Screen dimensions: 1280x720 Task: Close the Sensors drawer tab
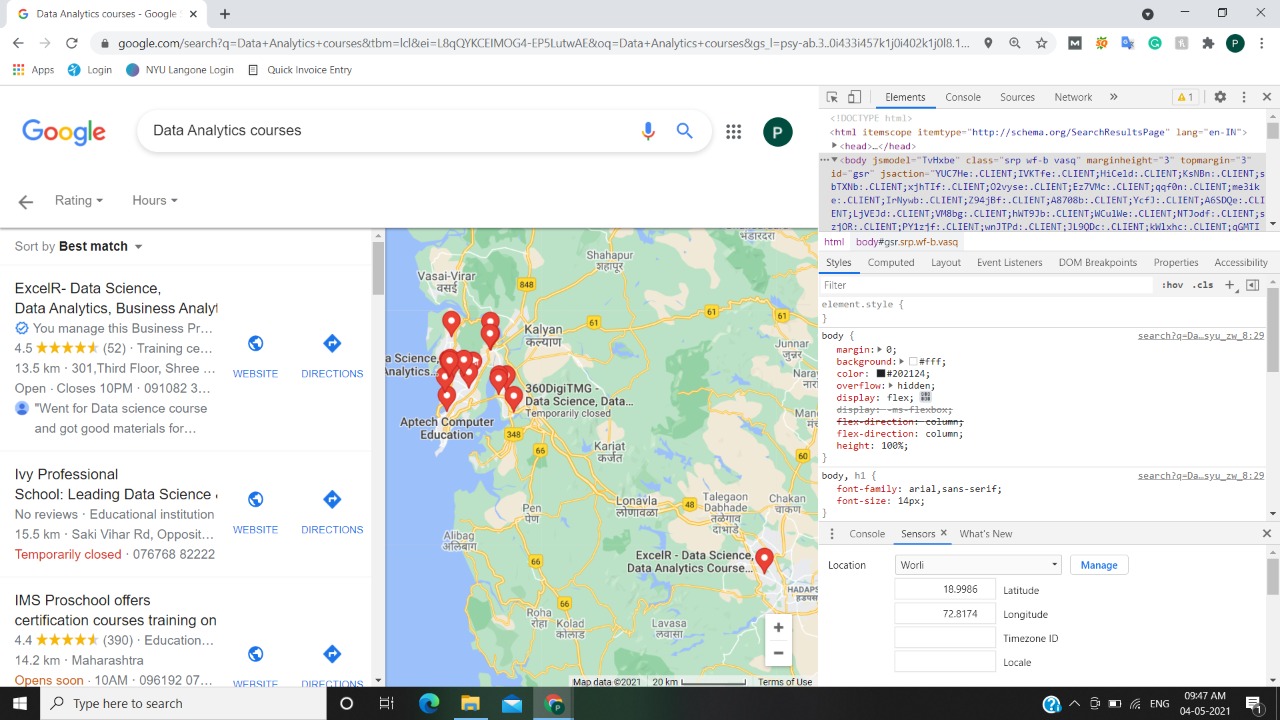[943, 533]
